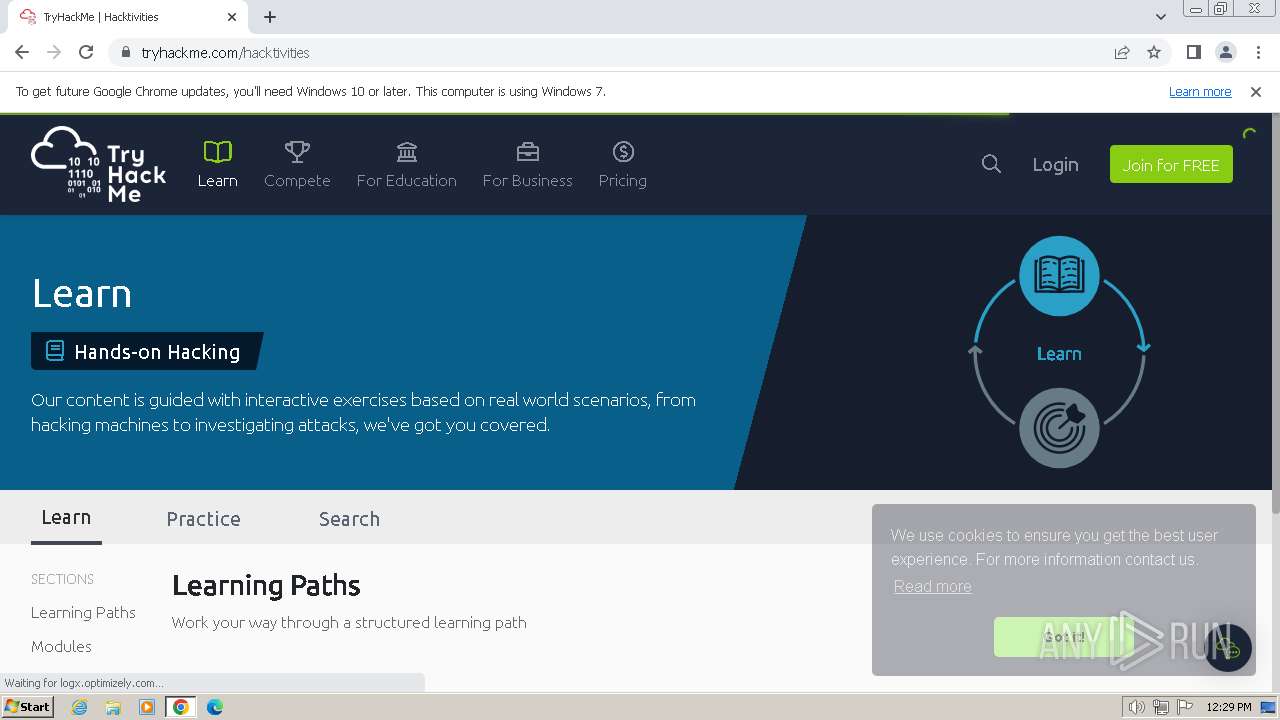
Task: Open Read more cookie policy link
Action: [932, 586]
